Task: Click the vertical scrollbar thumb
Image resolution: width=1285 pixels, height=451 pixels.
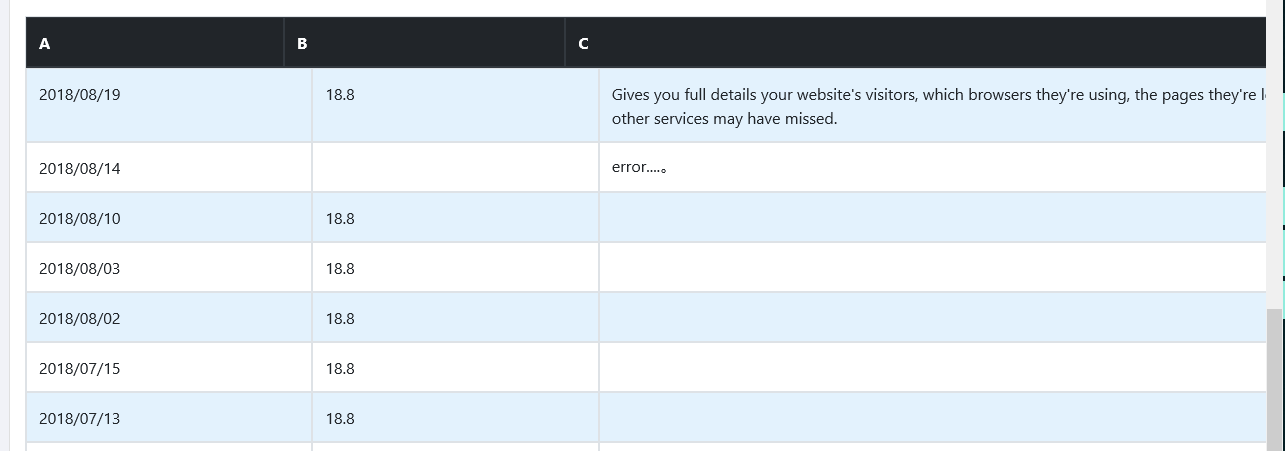Action: pos(1273,380)
